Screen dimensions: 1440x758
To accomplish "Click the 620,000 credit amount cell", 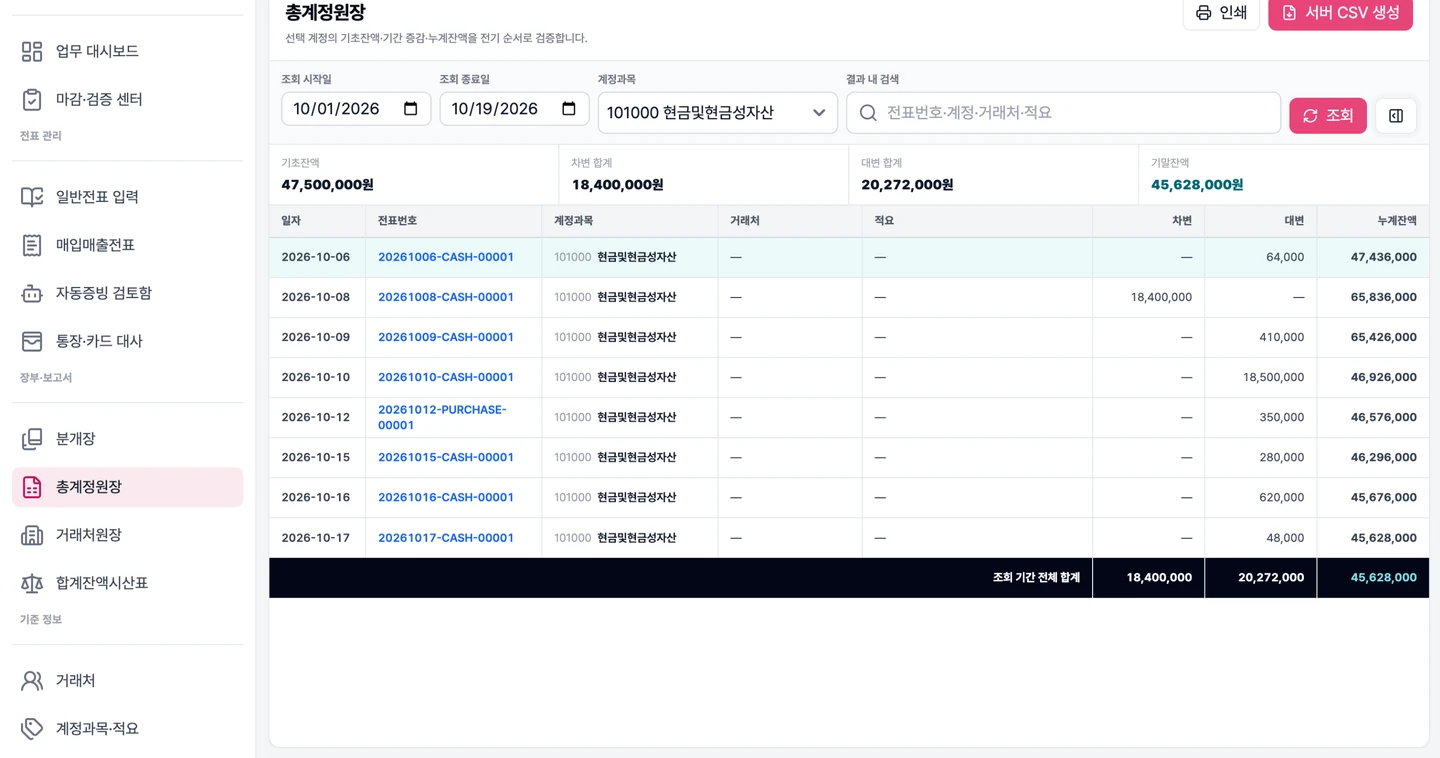I will coord(1260,497).
